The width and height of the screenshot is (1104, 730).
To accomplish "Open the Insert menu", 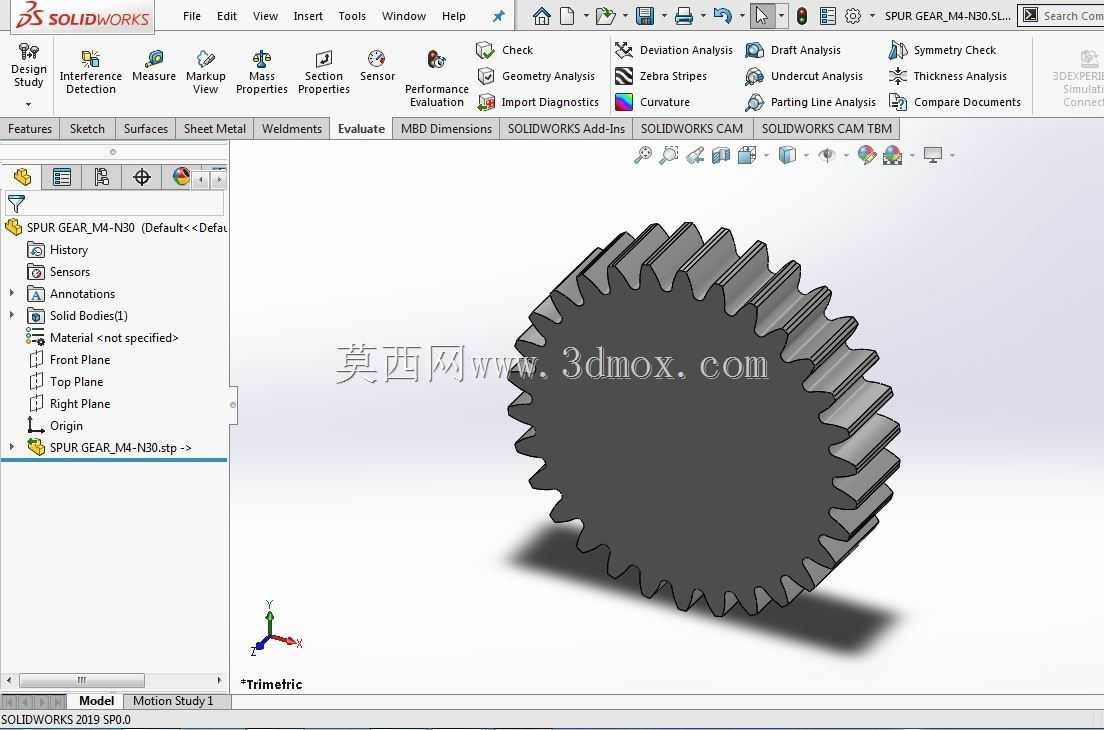I will 308,15.
